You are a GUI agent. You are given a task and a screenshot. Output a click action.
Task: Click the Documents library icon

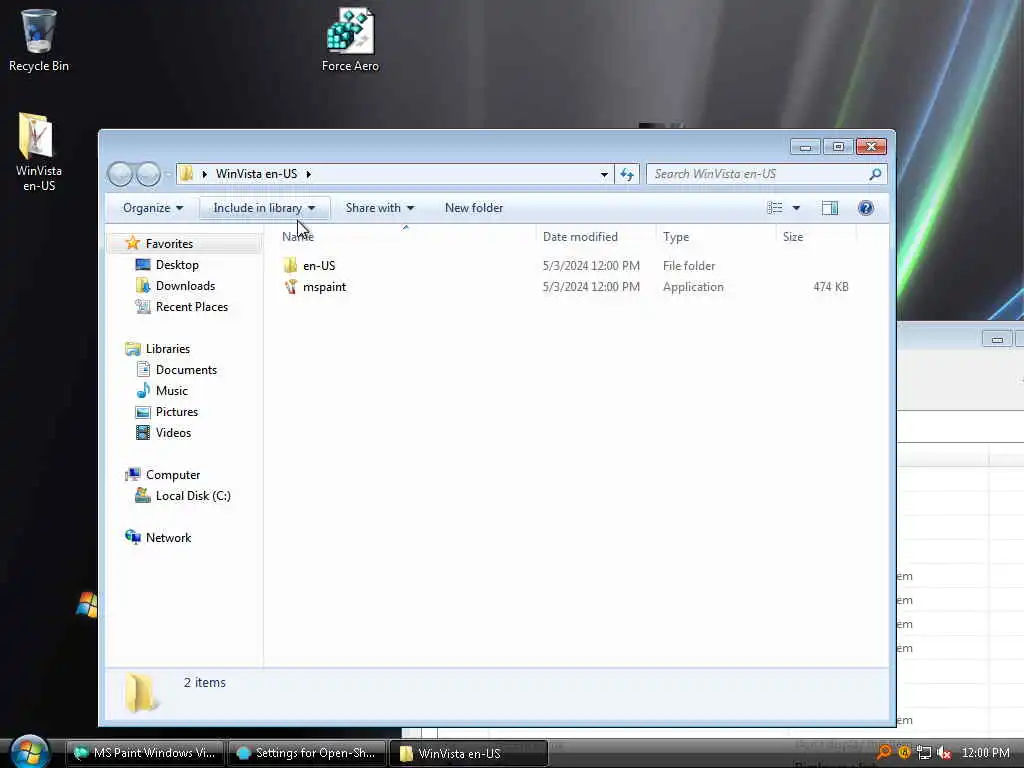pyautogui.click(x=143, y=370)
